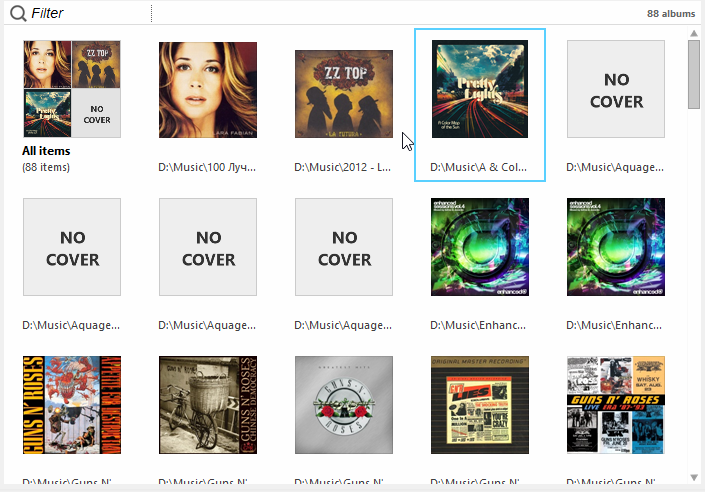Focus the Filter text field

coord(89,13)
